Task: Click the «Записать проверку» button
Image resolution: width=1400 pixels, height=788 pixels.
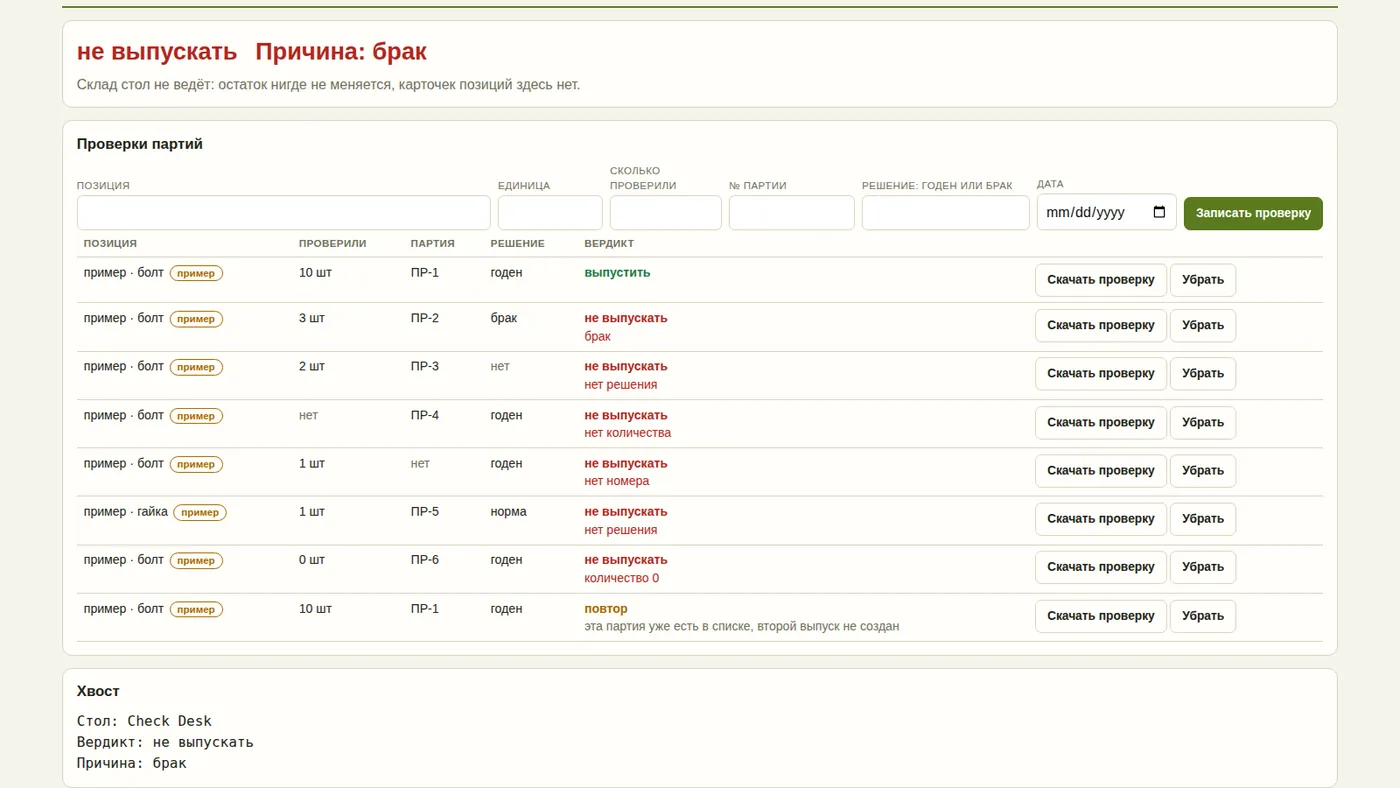Action: point(1253,213)
